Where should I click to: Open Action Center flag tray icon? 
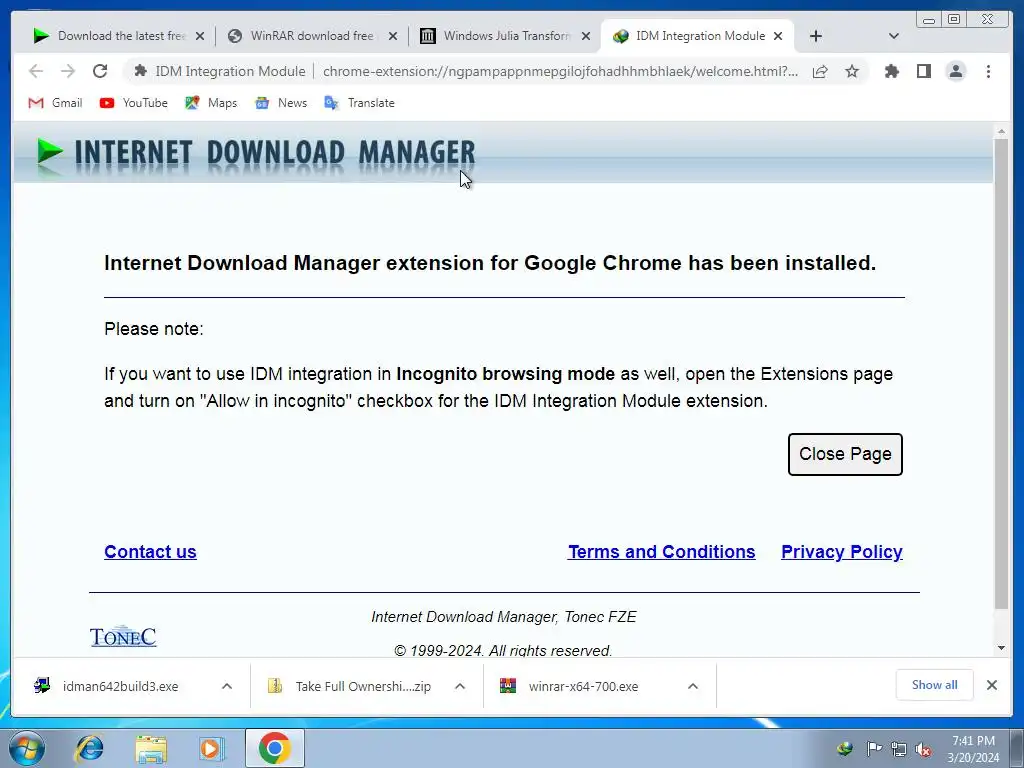tap(874, 749)
